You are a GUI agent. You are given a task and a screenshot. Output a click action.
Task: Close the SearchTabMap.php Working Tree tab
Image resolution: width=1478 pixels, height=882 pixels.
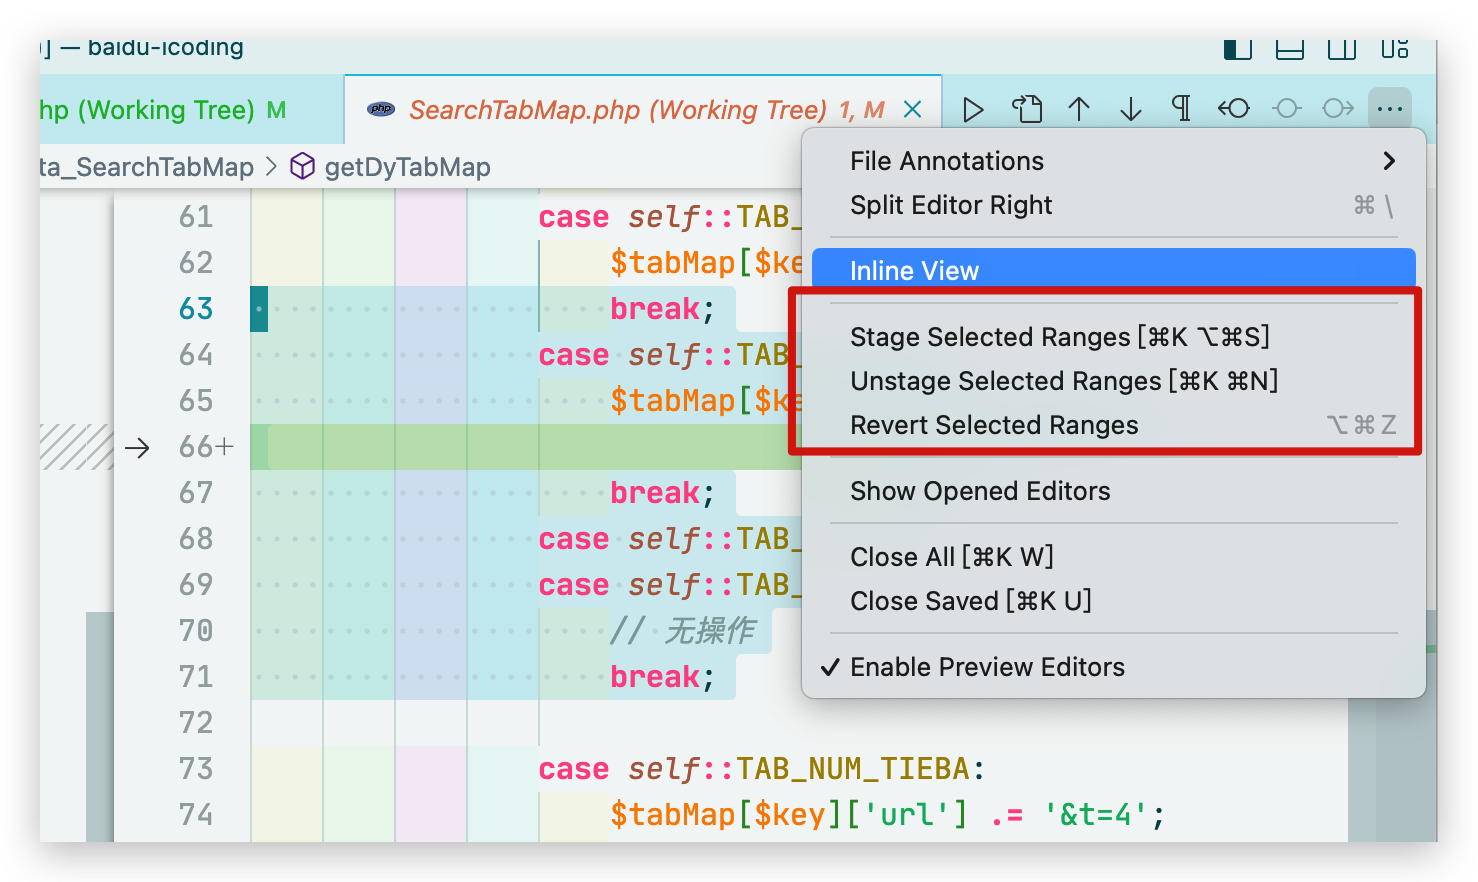click(x=913, y=110)
